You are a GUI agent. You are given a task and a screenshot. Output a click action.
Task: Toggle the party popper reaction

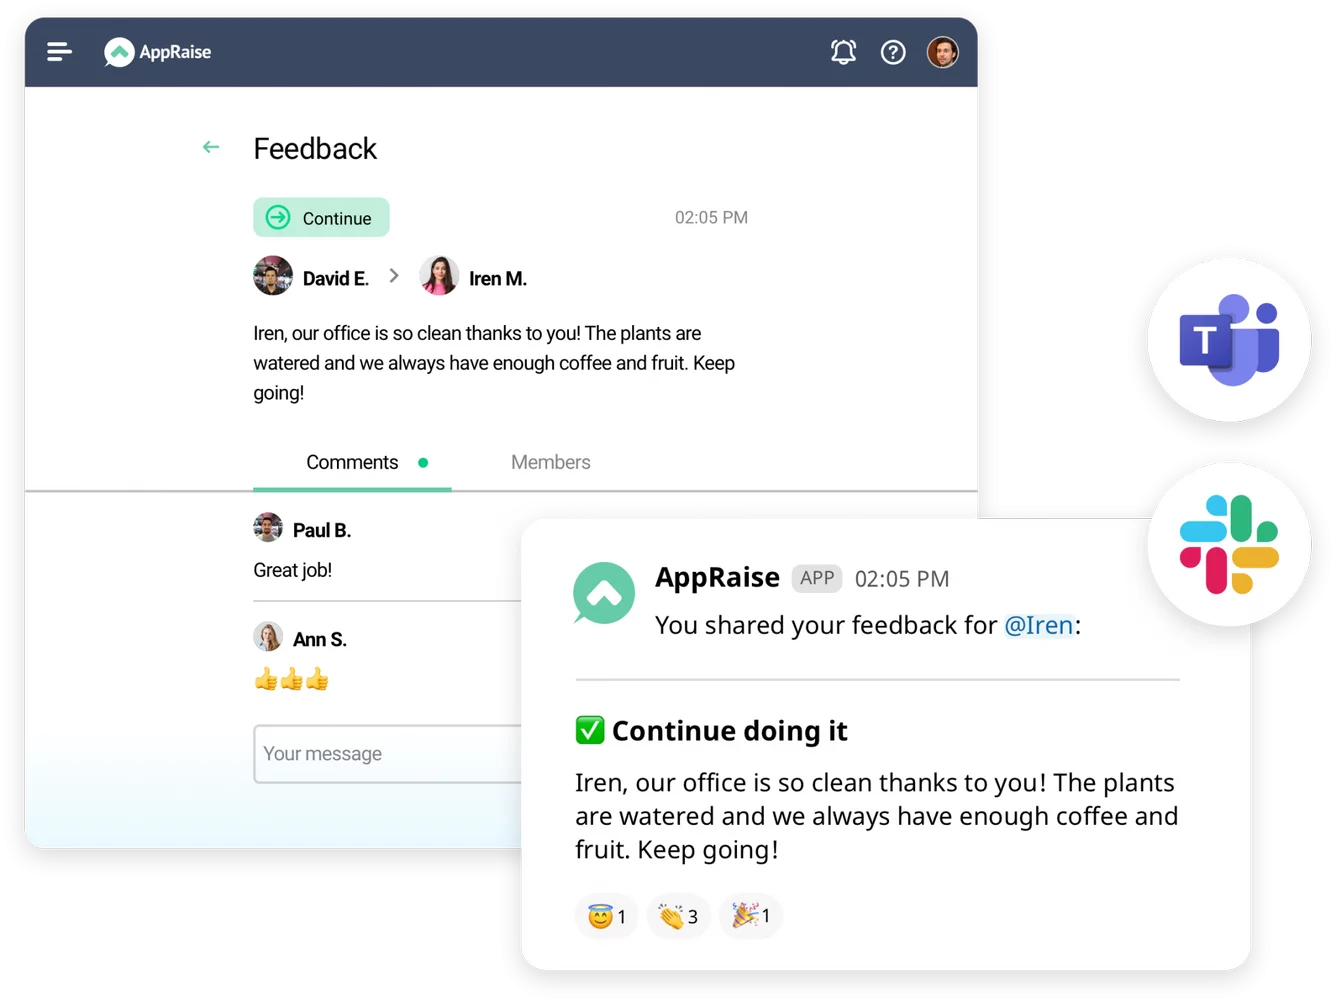[x=751, y=916]
